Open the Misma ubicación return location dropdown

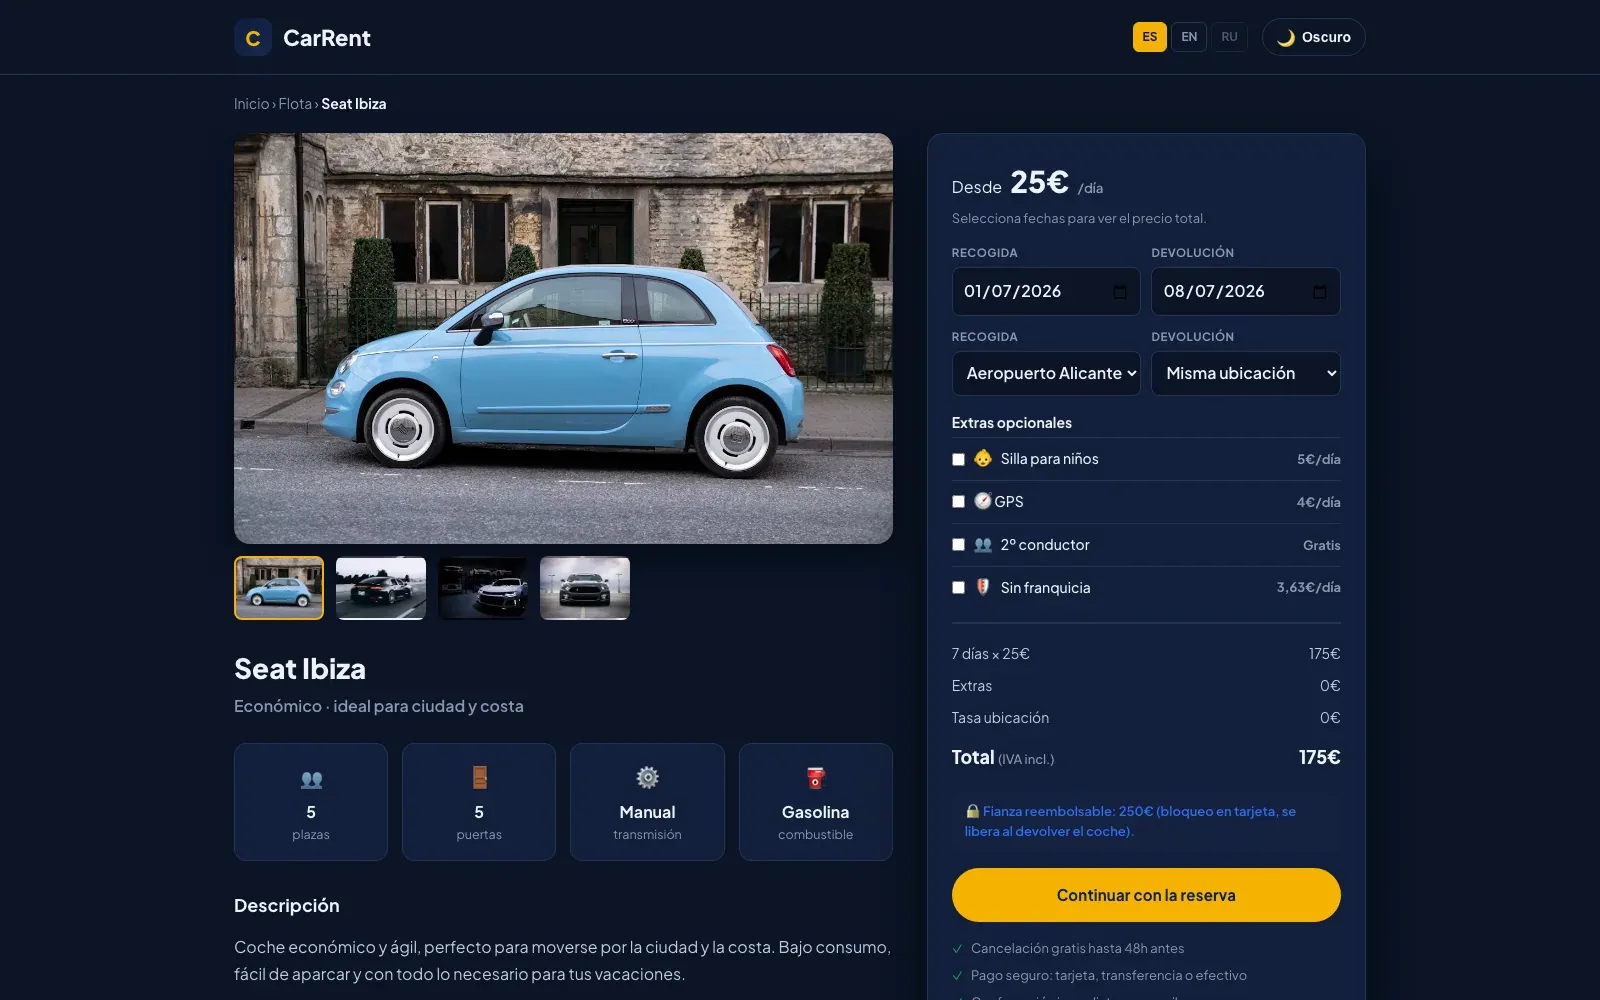[1246, 373]
